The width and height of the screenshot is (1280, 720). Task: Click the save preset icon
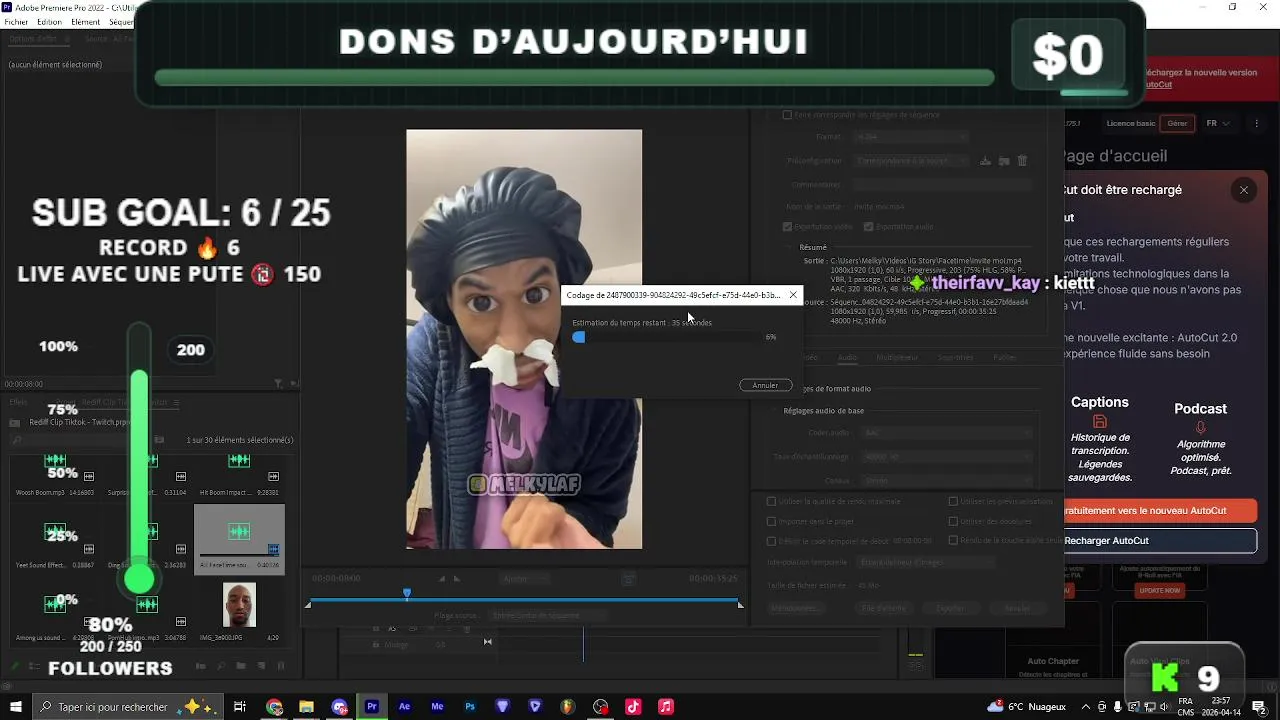click(x=985, y=160)
